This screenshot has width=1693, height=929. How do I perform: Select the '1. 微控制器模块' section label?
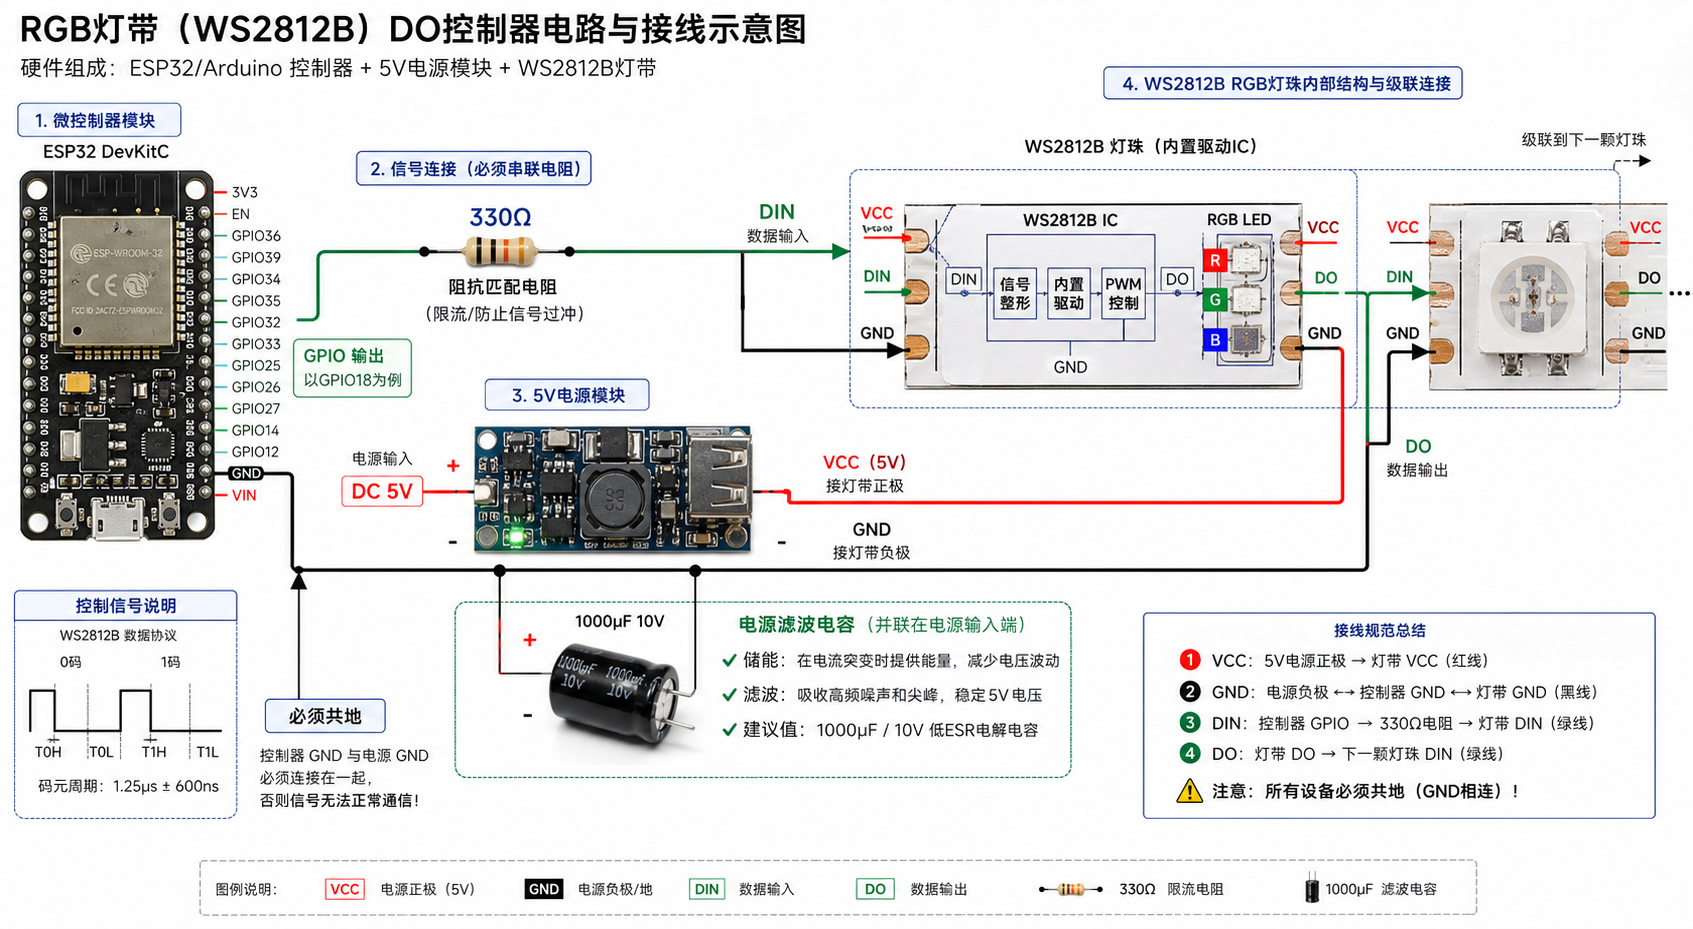[x=99, y=120]
